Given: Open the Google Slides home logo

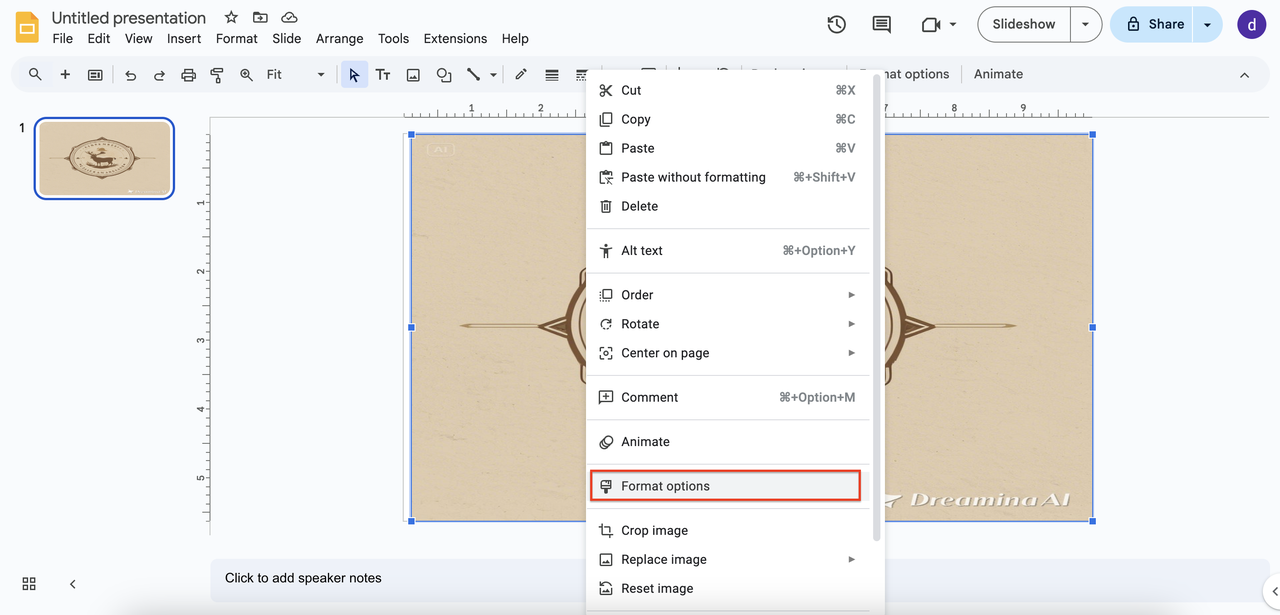Looking at the screenshot, I should [27, 27].
